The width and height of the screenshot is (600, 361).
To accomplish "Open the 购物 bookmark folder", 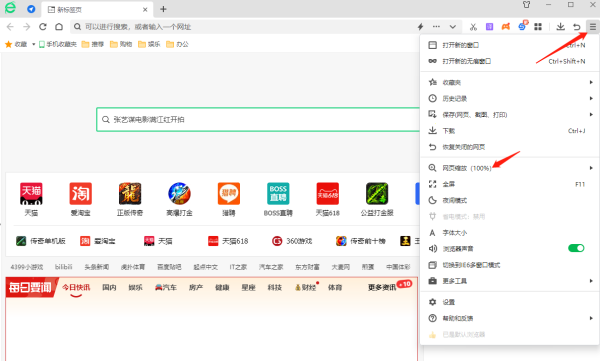I will [121, 44].
